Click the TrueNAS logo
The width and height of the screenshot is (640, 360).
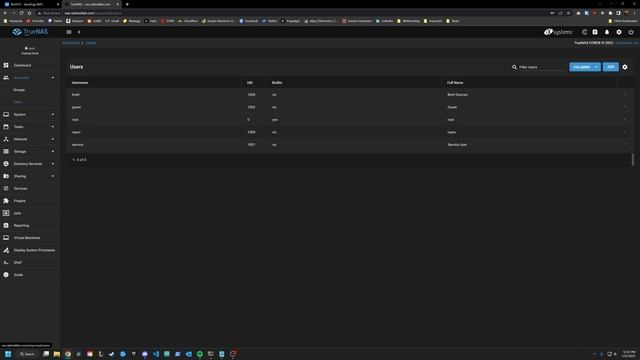pos(30,32)
